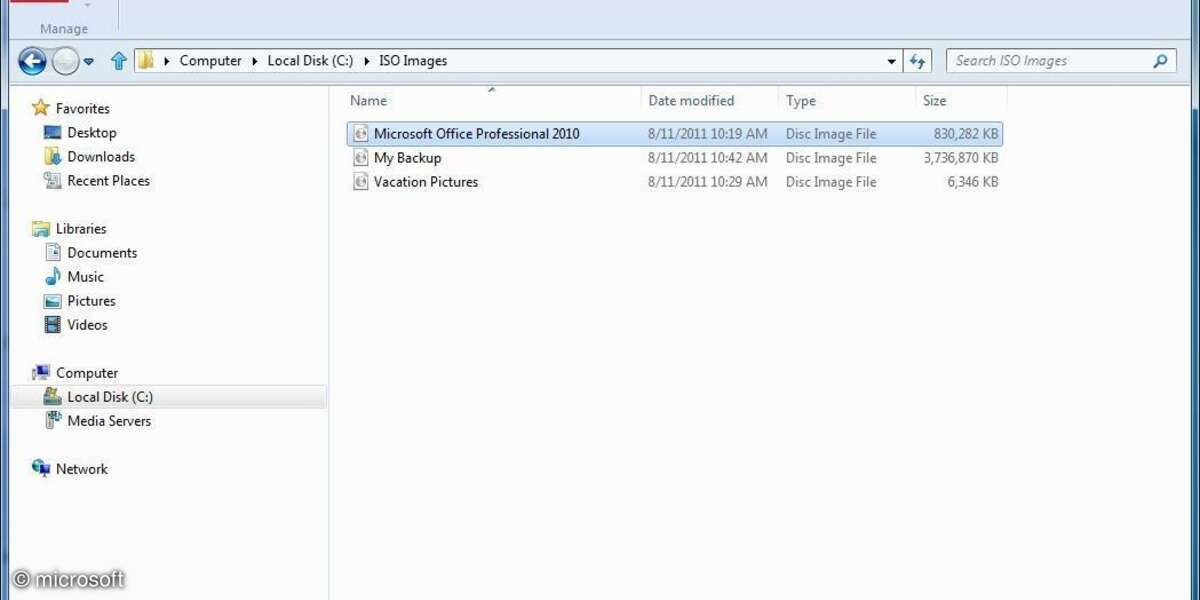The image size is (1200, 600).
Task: Select the Music library icon
Action: click(x=52, y=276)
